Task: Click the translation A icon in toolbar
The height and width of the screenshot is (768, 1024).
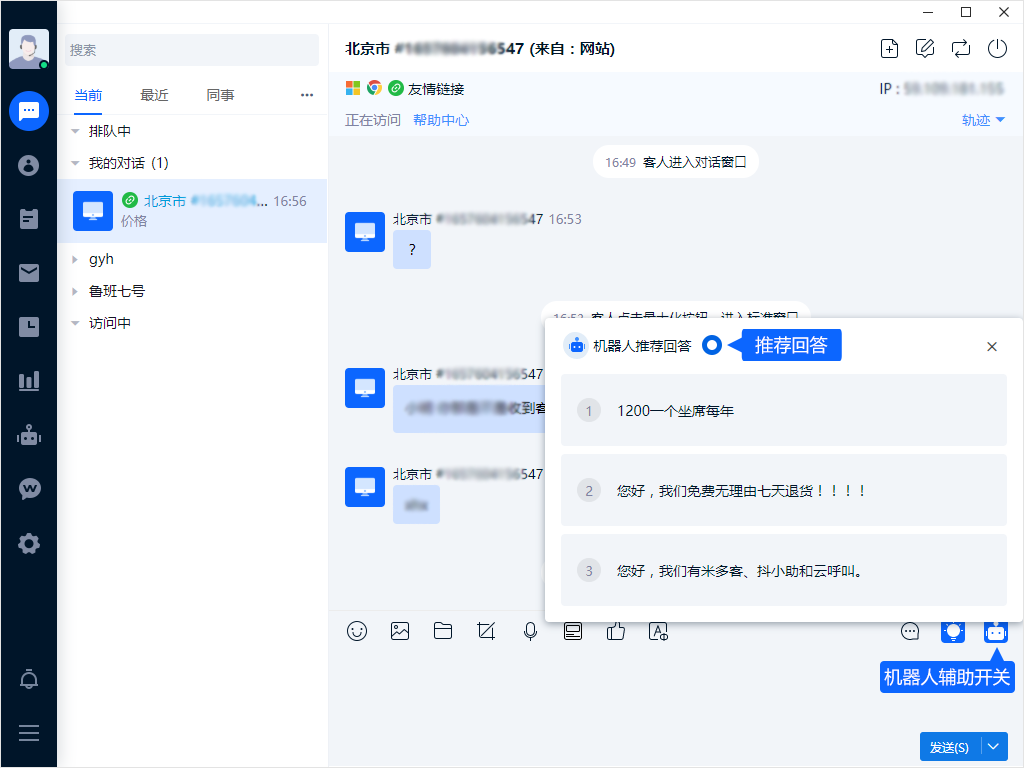Action: click(x=658, y=631)
